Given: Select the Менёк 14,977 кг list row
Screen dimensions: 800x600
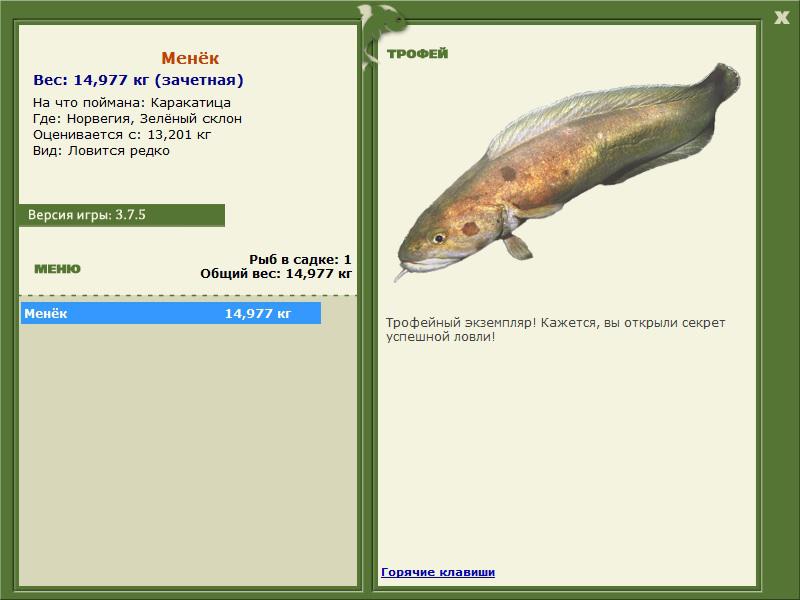Looking at the screenshot, I should pyautogui.click(x=170, y=313).
